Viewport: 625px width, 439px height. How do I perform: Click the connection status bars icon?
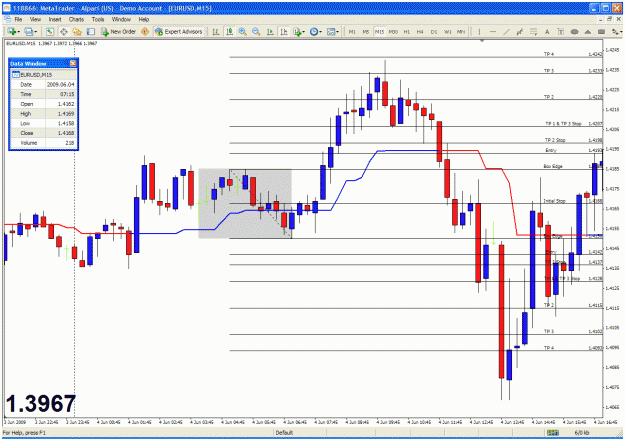click(x=552, y=433)
